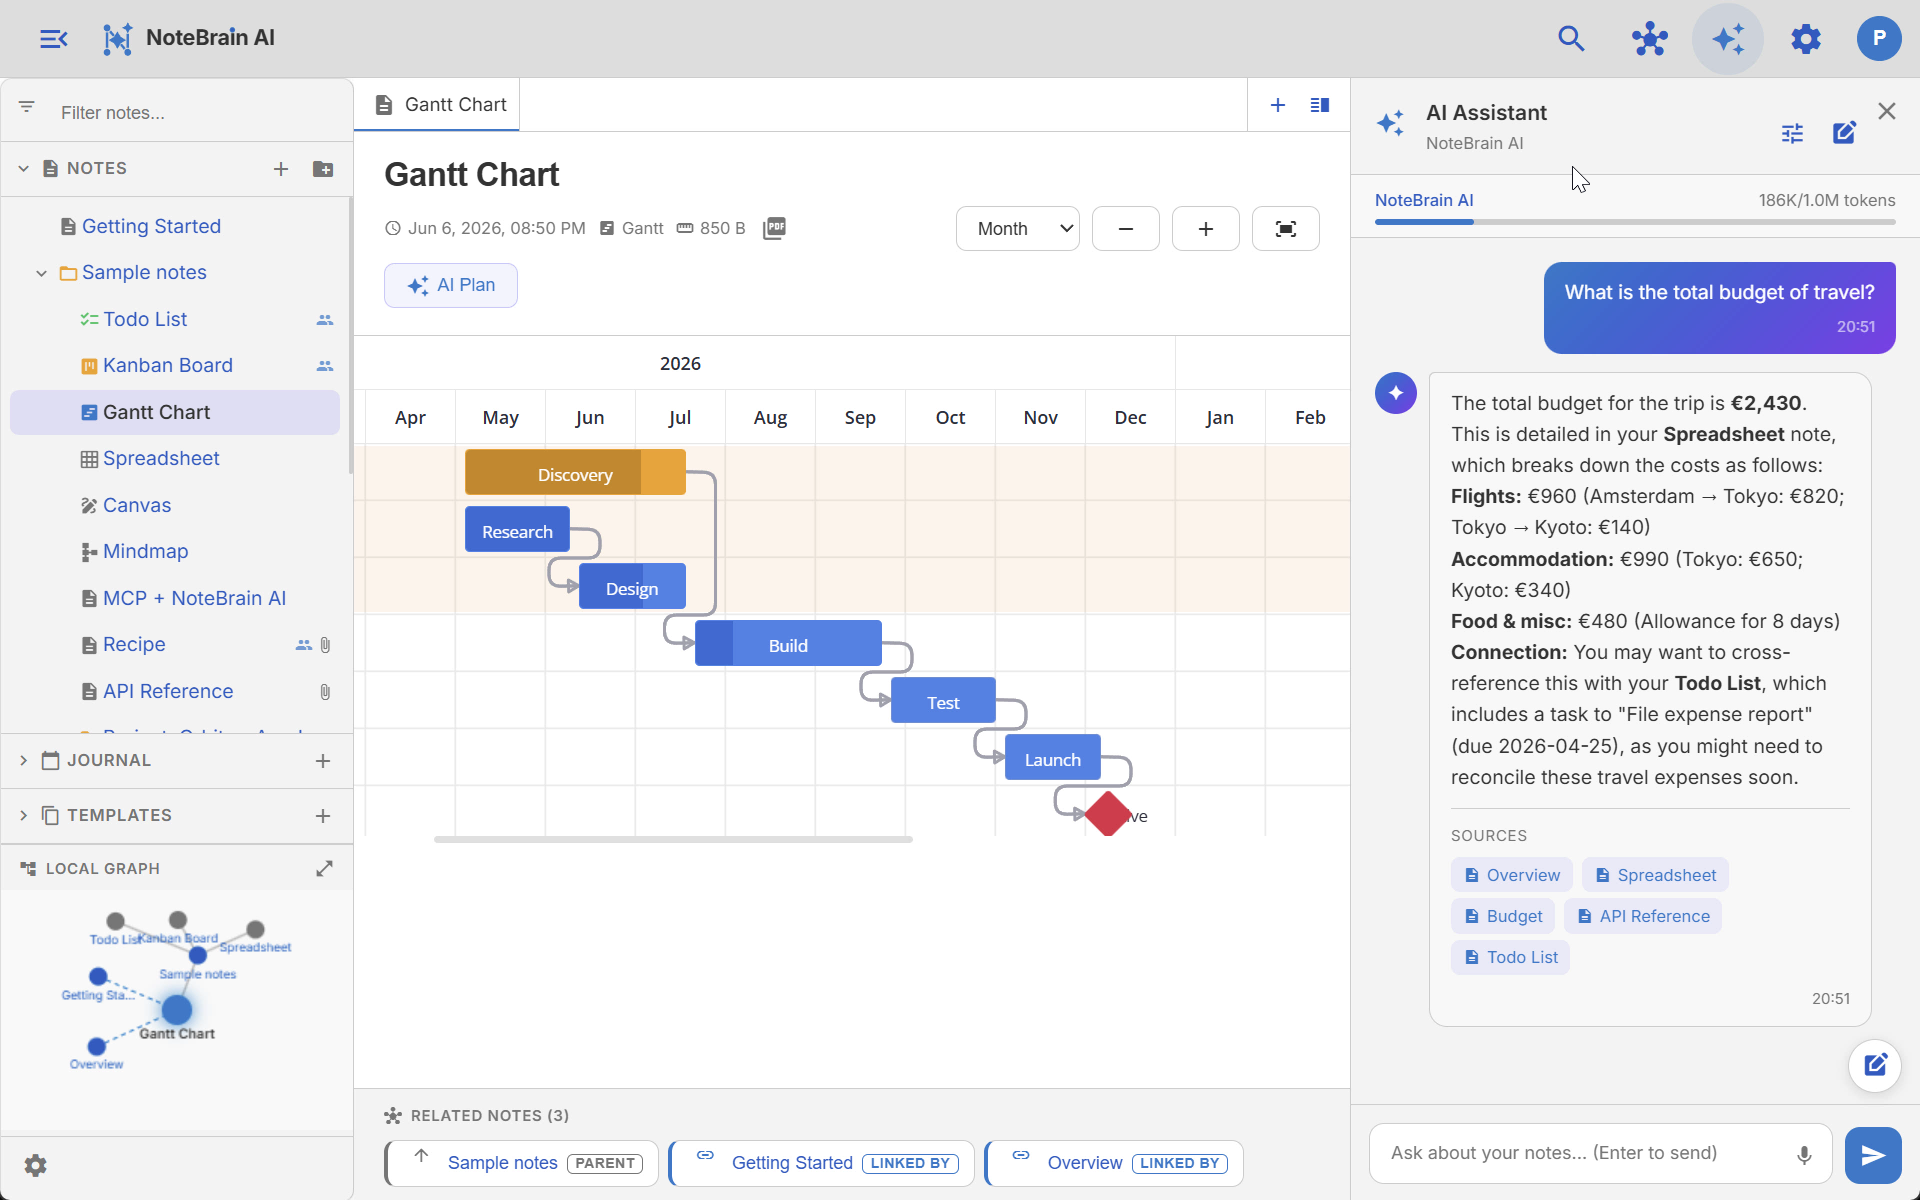Open the Overview source chip
The image size is (1920, 1200).
click(1512, 876)
